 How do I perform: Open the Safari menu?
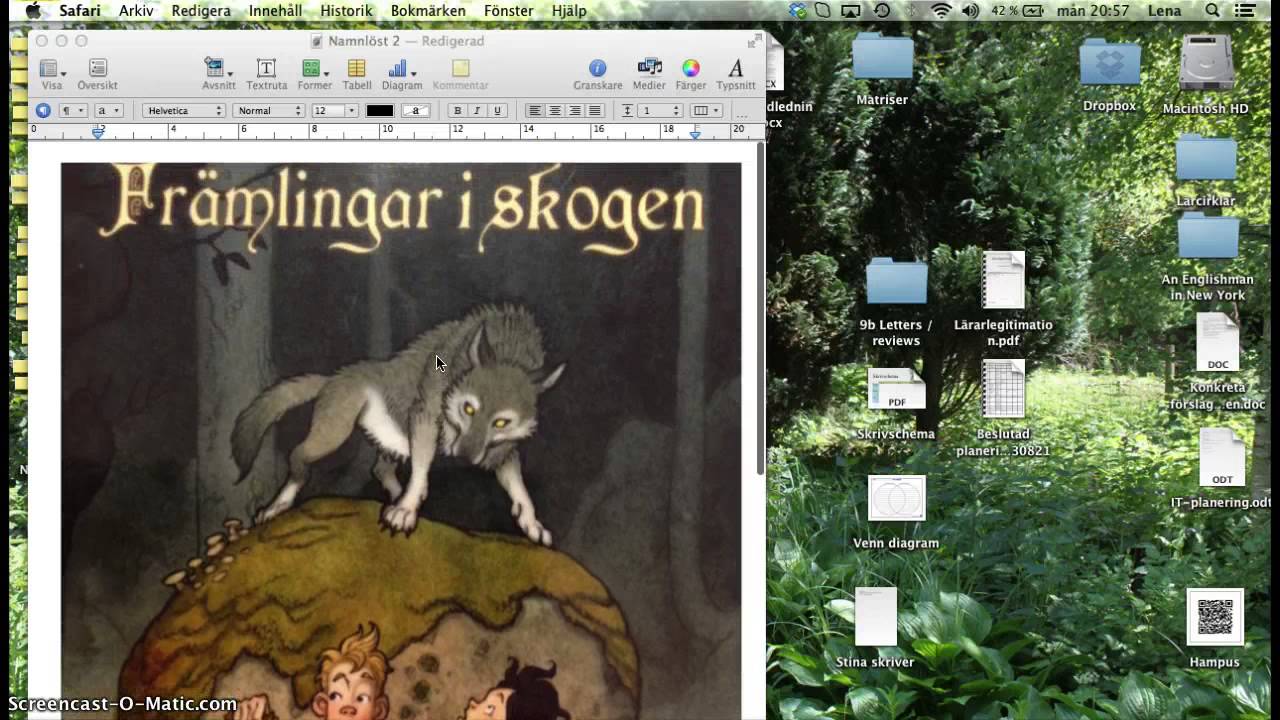point(79,11)
